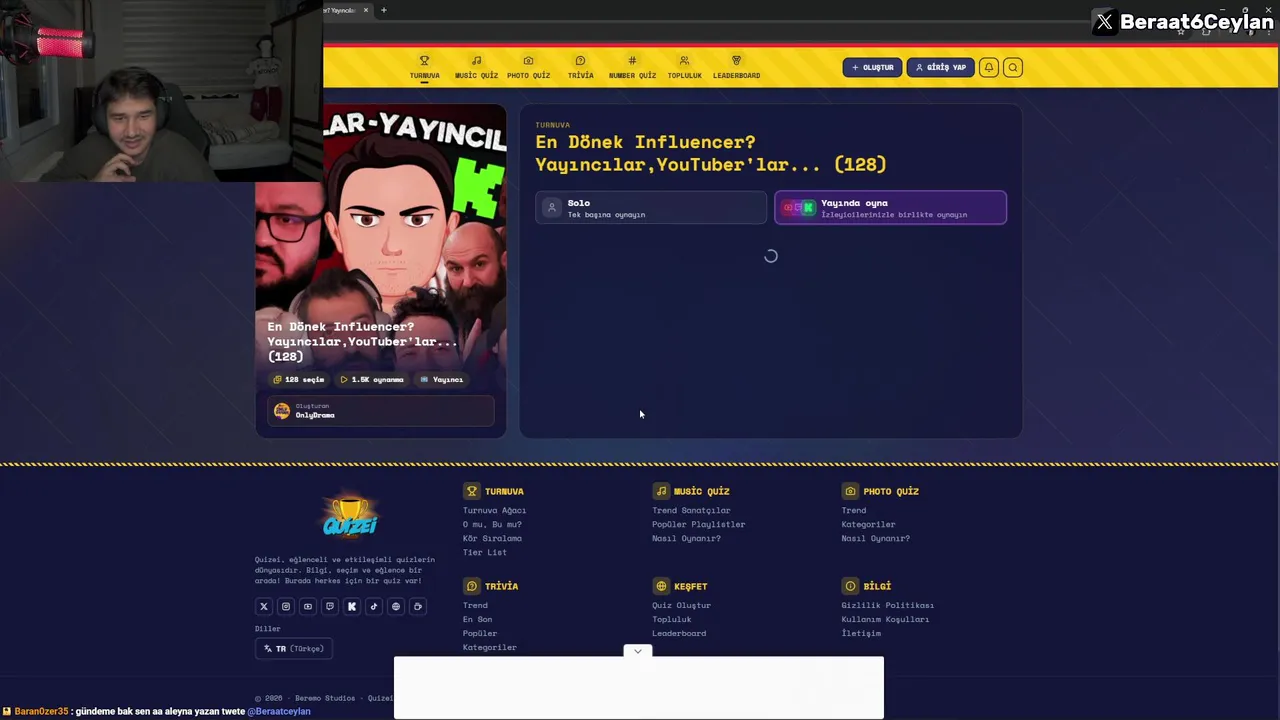Close the current browser tab

(x=366, y=10)
